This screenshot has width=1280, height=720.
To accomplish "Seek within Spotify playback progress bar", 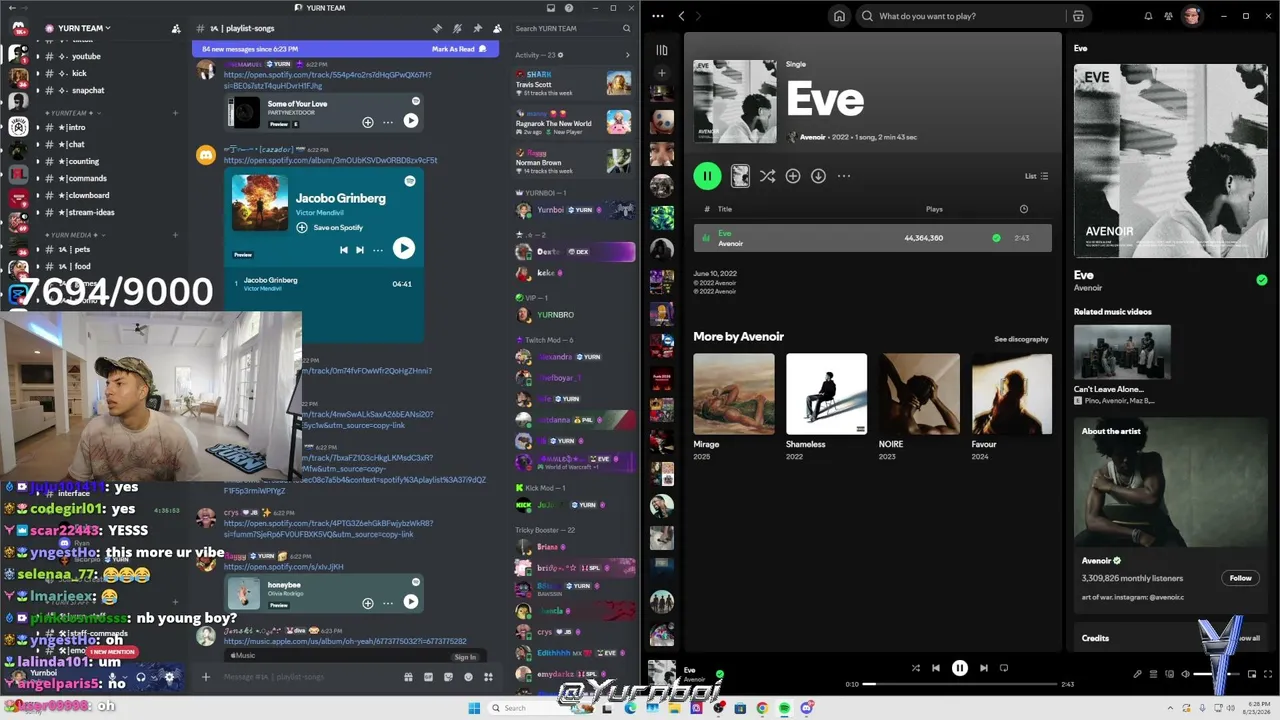I will point(960,684).
